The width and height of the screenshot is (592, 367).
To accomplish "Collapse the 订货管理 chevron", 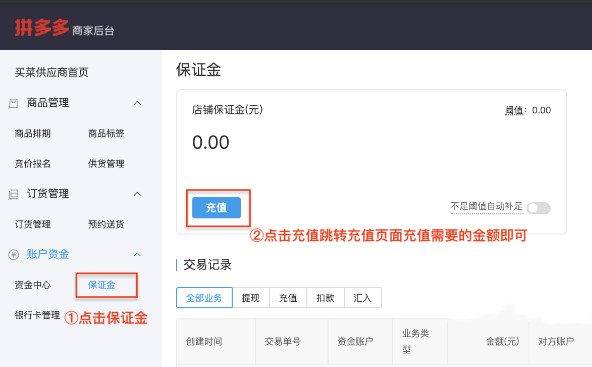I will [137, 194].
